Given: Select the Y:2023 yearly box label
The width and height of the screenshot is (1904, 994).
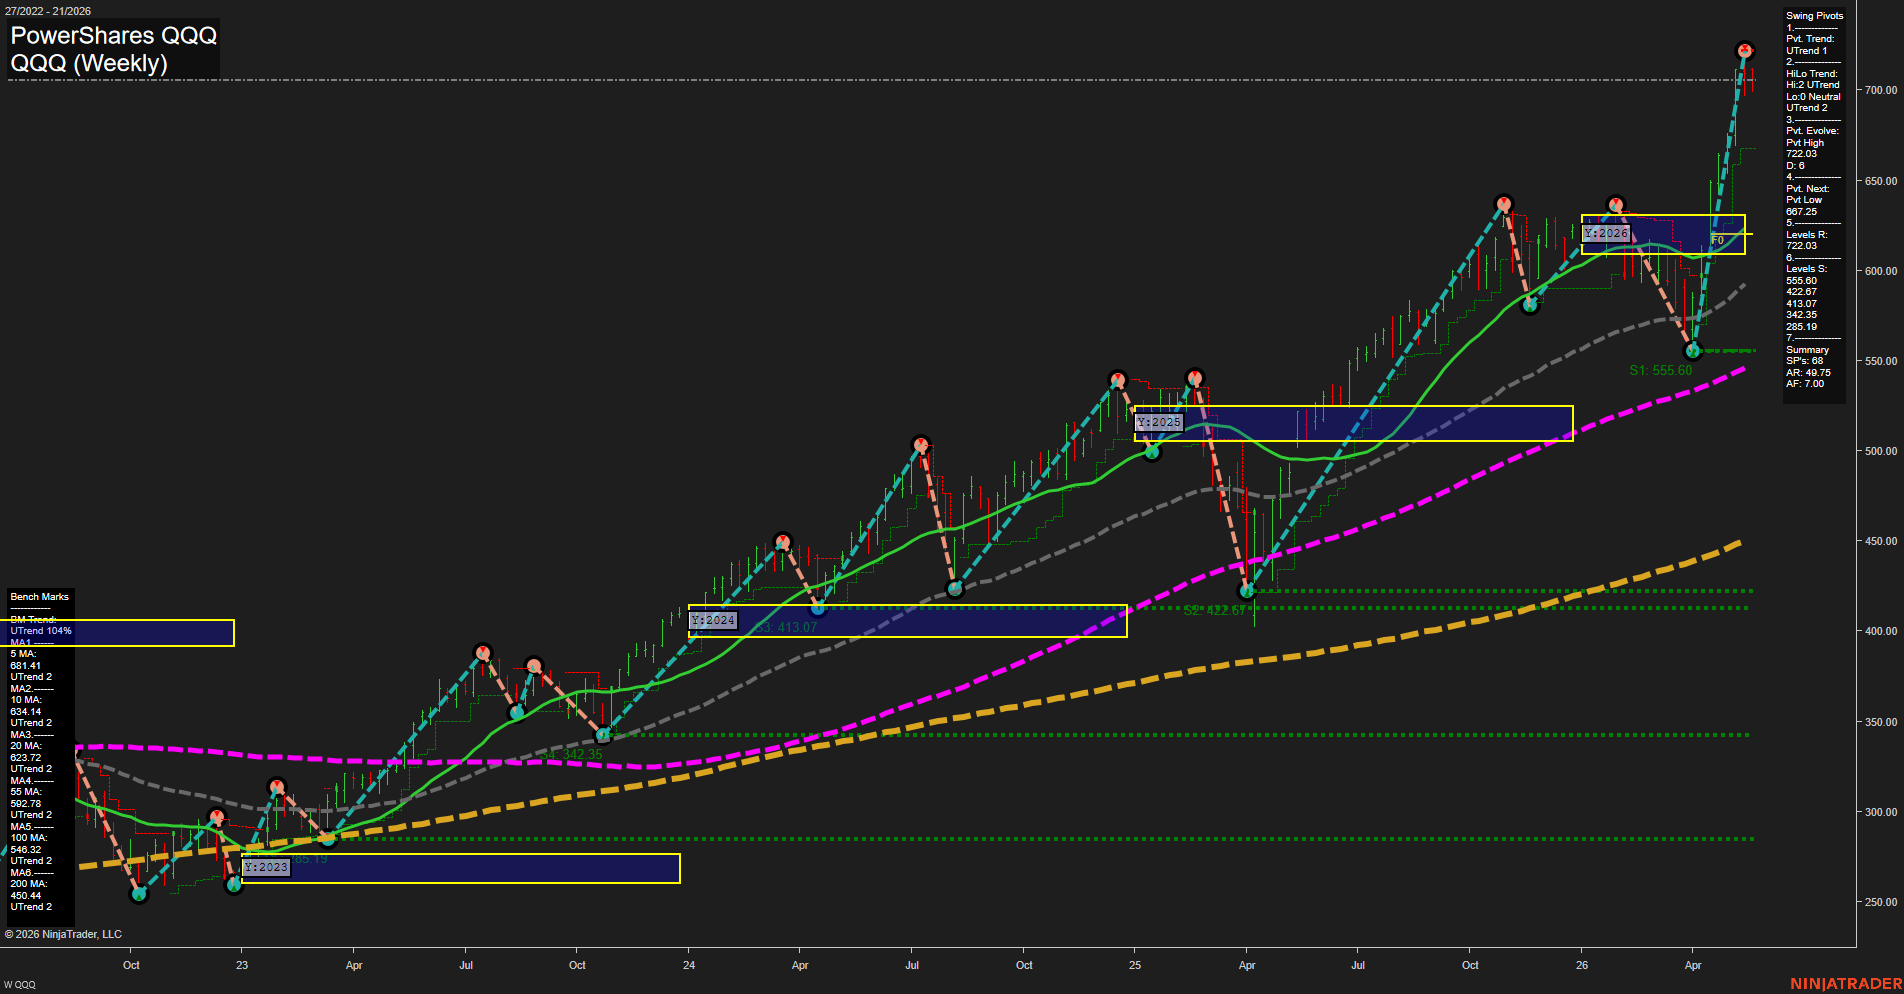Looking at the screenshot, I should [x=266, y=867].
